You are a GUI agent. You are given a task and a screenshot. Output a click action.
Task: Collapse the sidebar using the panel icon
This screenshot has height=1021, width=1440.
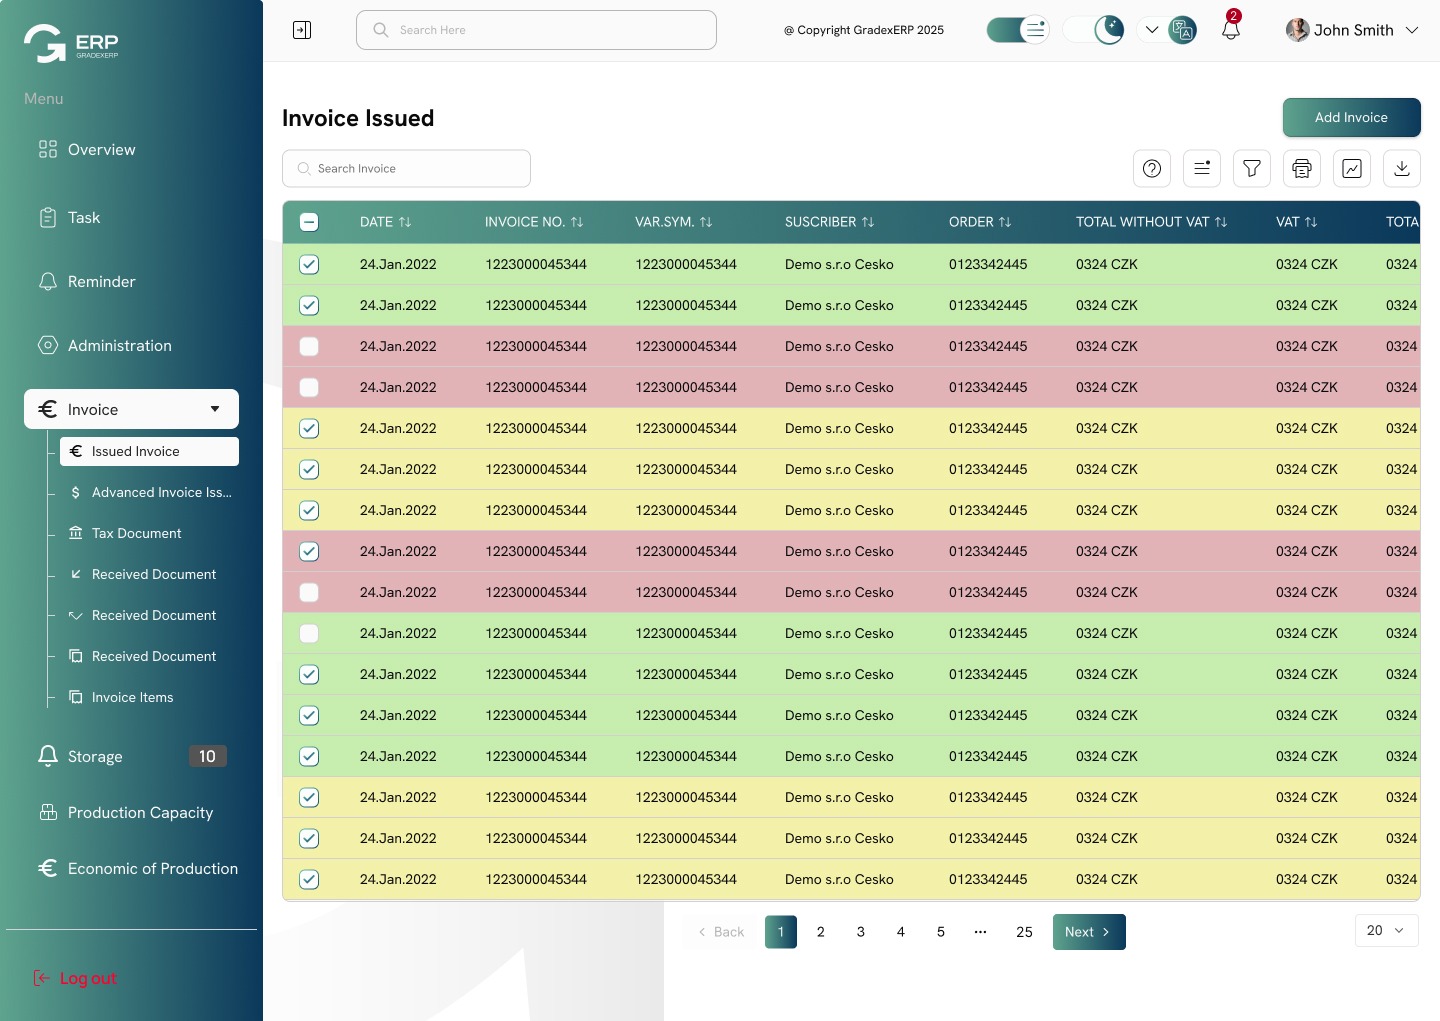click(302, 30)
